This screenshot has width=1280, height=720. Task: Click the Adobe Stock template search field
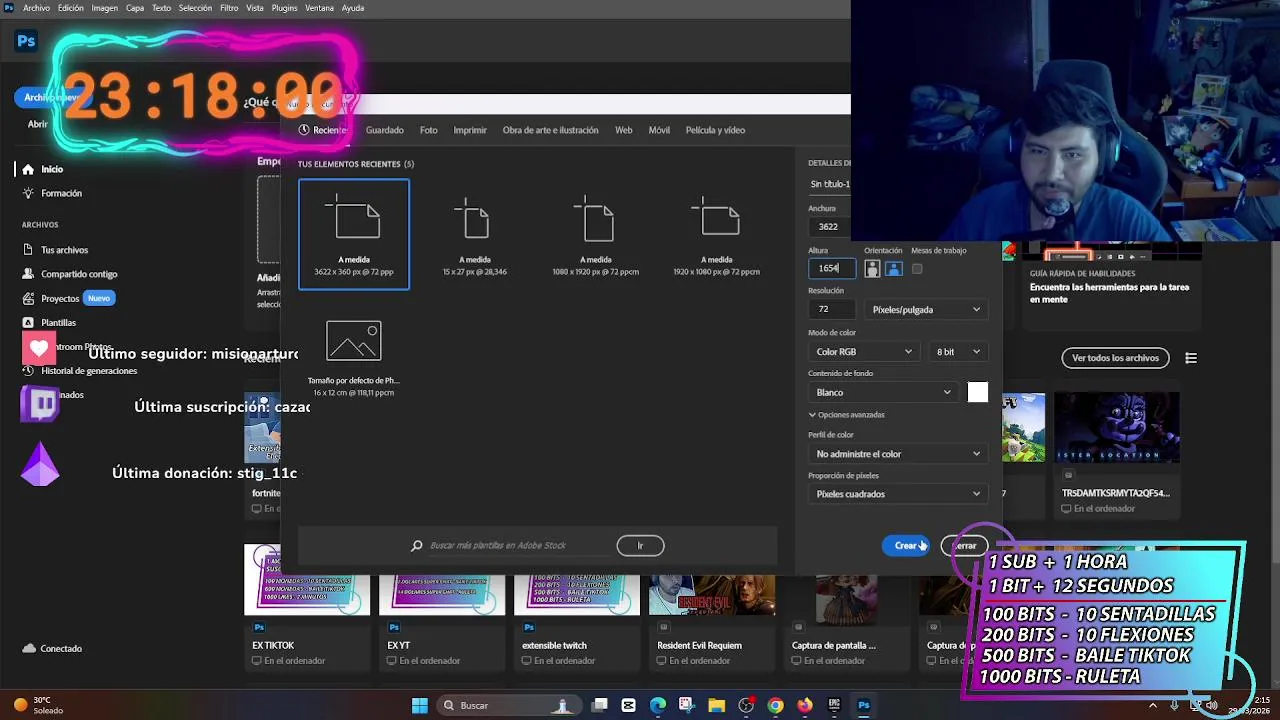(518, 545)
